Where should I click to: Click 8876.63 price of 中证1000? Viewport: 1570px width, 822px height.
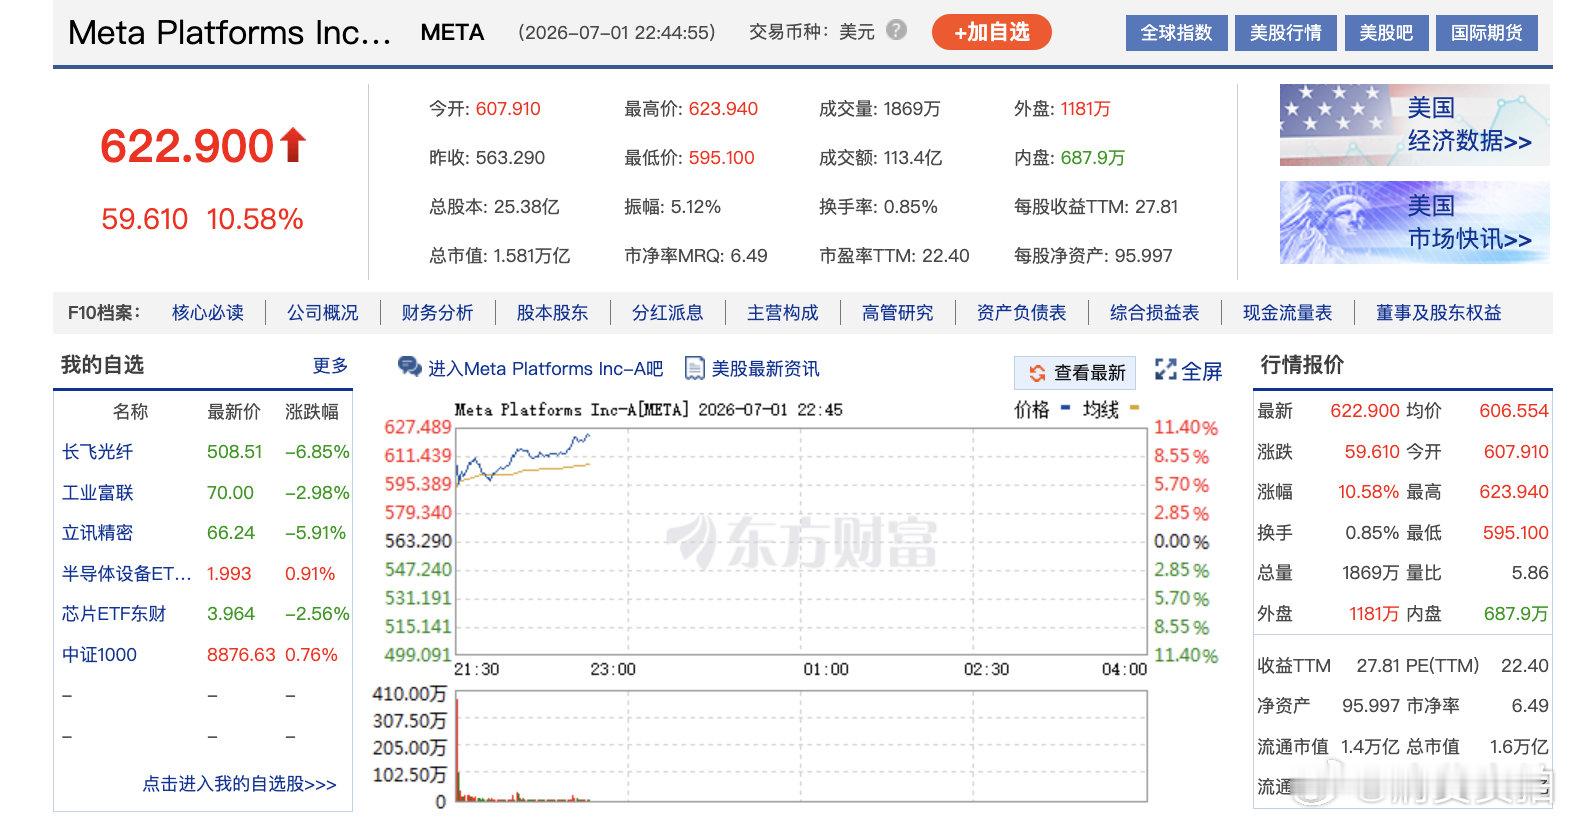click(x=241, y=655)
